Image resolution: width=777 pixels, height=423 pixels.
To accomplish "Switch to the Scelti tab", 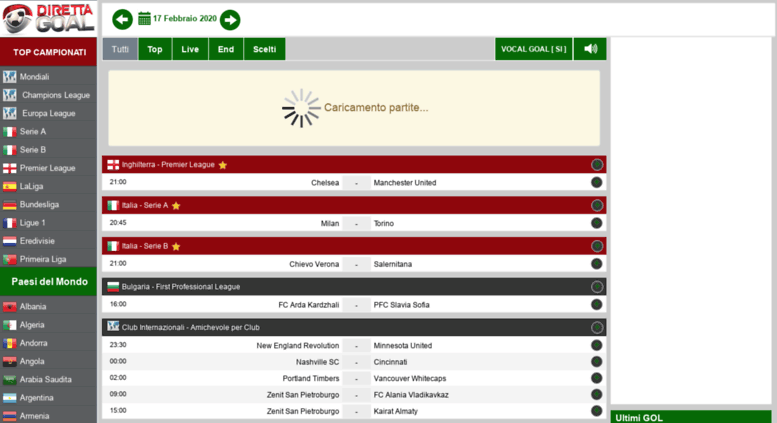I will point(265,49).
